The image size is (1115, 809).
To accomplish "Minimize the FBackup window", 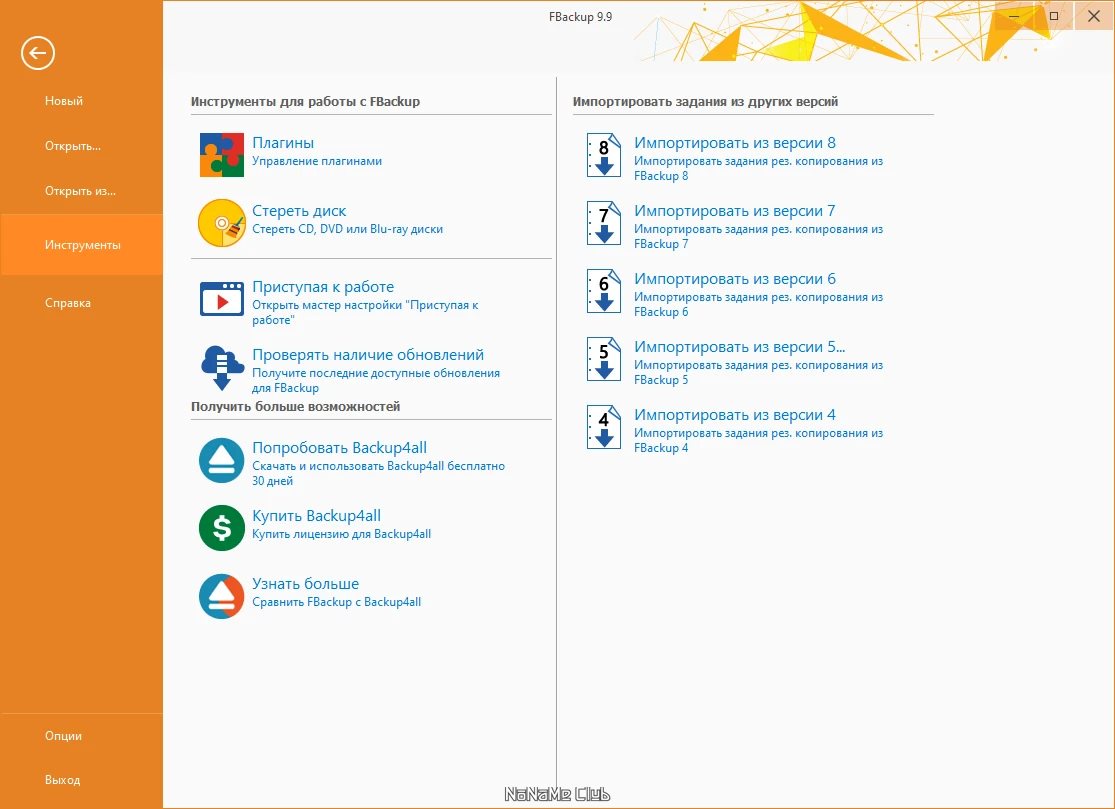I will pos(1015,16).
